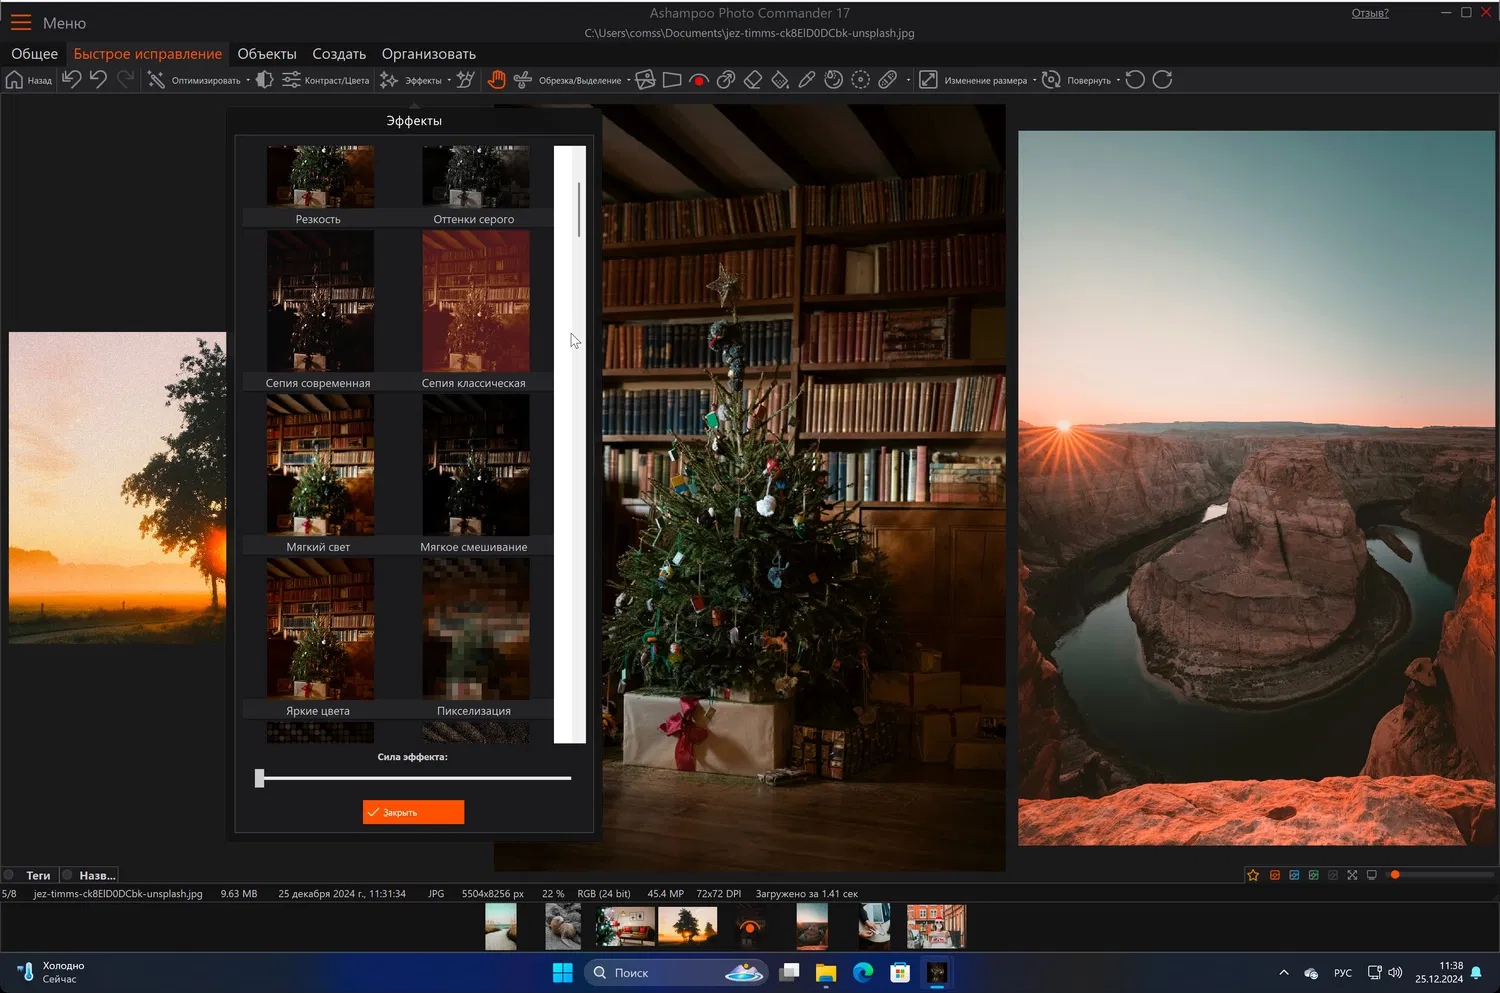Expand the Оптимизировать dropdown arrow

[248, 81]
